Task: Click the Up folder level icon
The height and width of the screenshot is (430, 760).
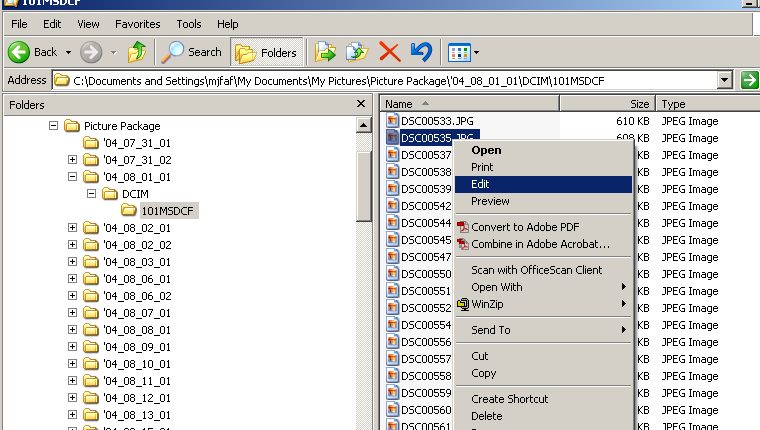Action: coord(137,52)
